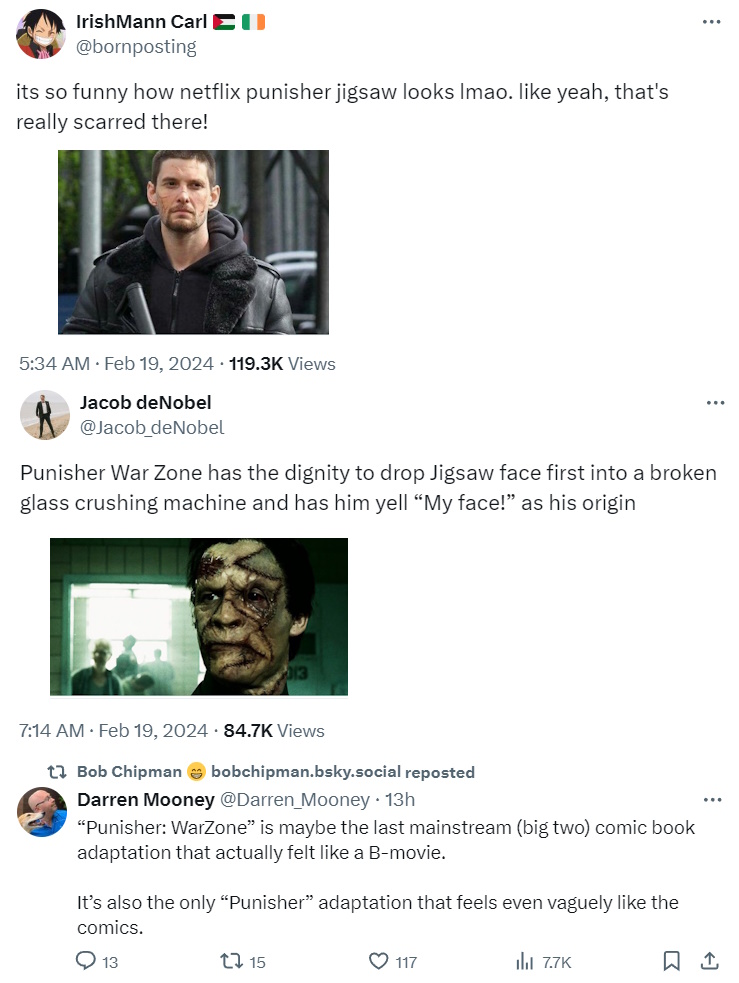Visit the @Jacob_deNobel handle link
Screen dimensions: 739x983
point(152,428)
